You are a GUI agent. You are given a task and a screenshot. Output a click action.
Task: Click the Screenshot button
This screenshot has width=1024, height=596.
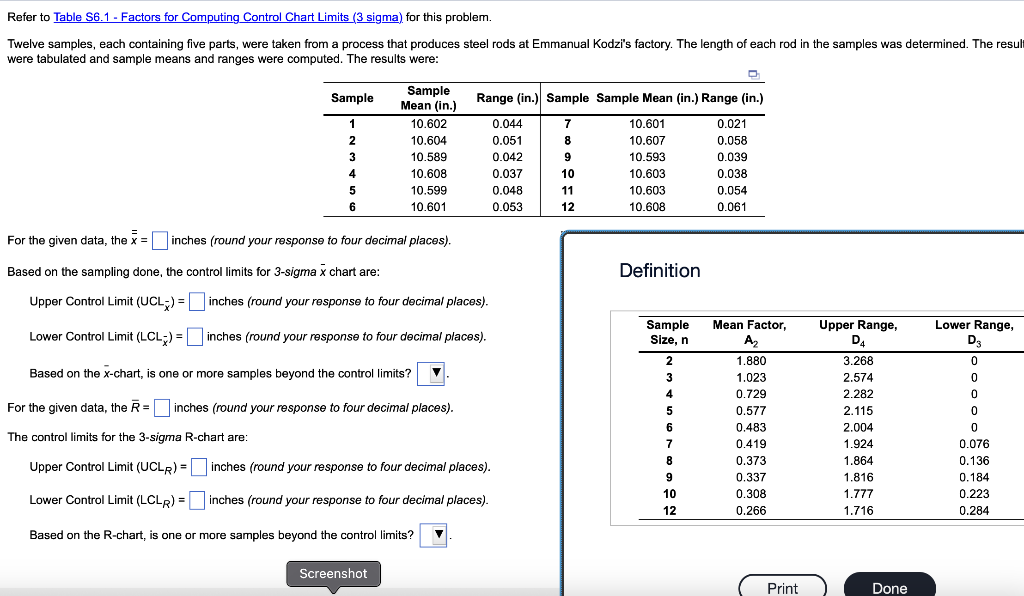(x=333, y=573)
